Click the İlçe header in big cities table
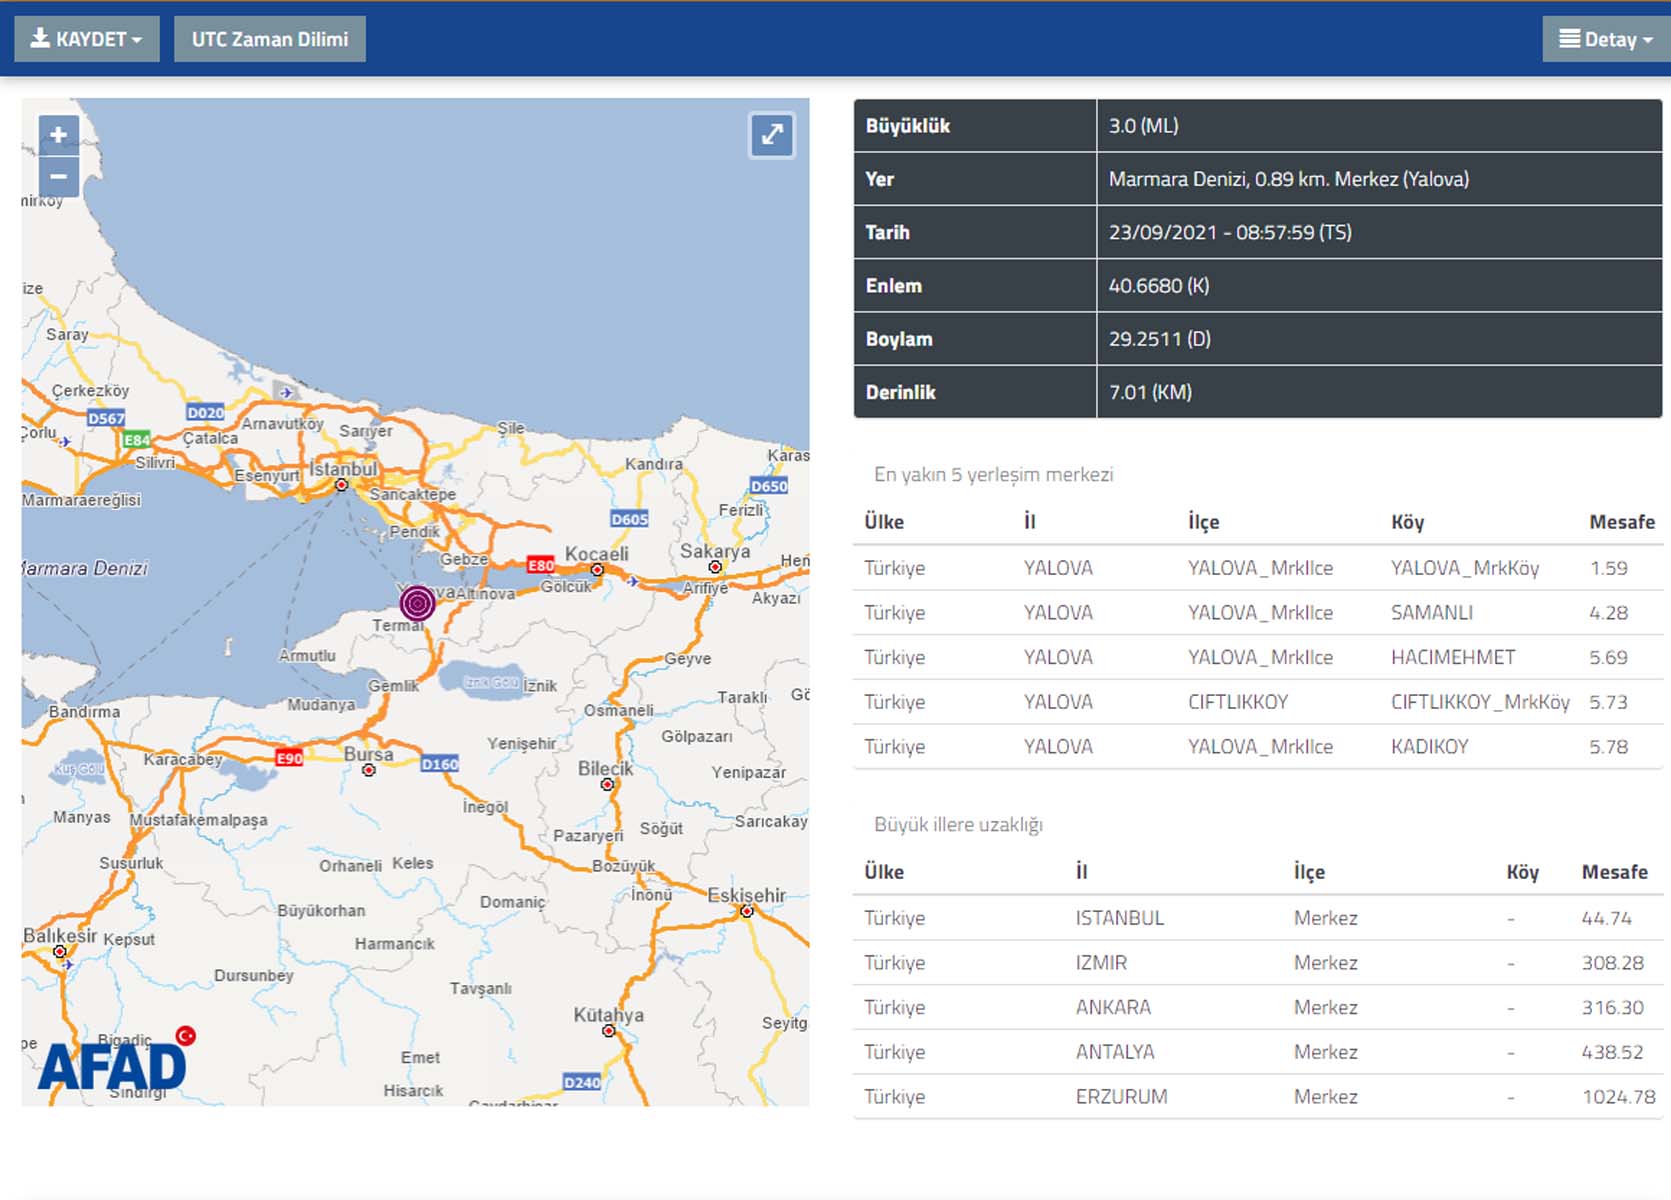Image resolution: width=1671 pixels, height=1200 pixels. pyautogui.click(x=1308, y=872)
